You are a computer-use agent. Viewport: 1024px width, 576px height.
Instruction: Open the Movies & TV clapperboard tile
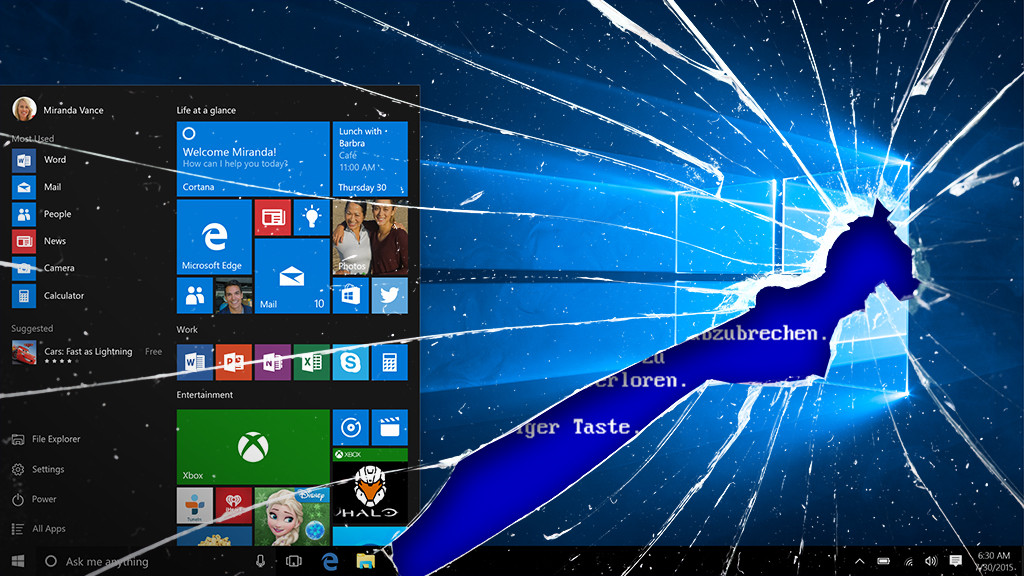click(x=390, y=428)
